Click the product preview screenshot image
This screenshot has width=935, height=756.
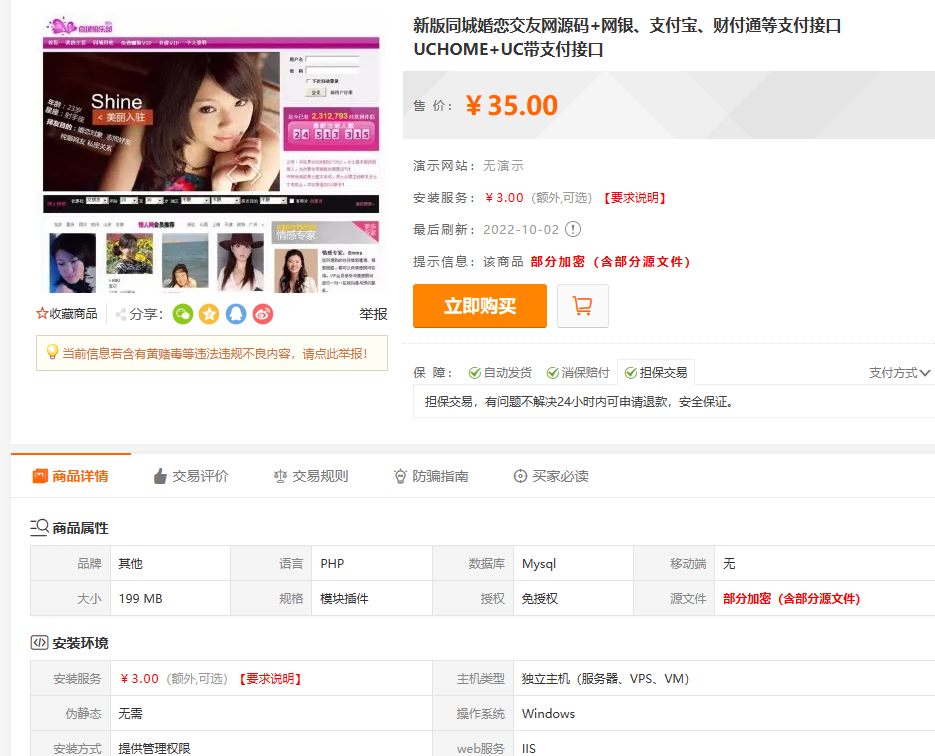tap(211, 154)
